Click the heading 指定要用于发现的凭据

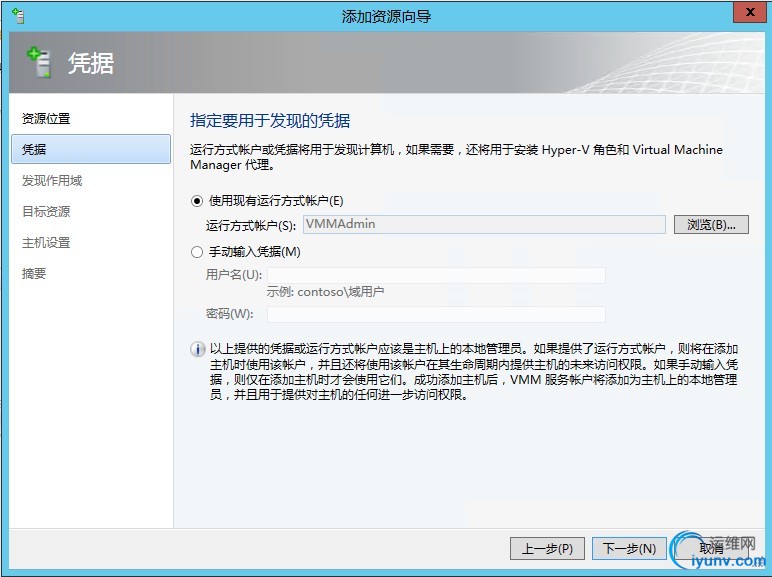click(x=270, y=121)
